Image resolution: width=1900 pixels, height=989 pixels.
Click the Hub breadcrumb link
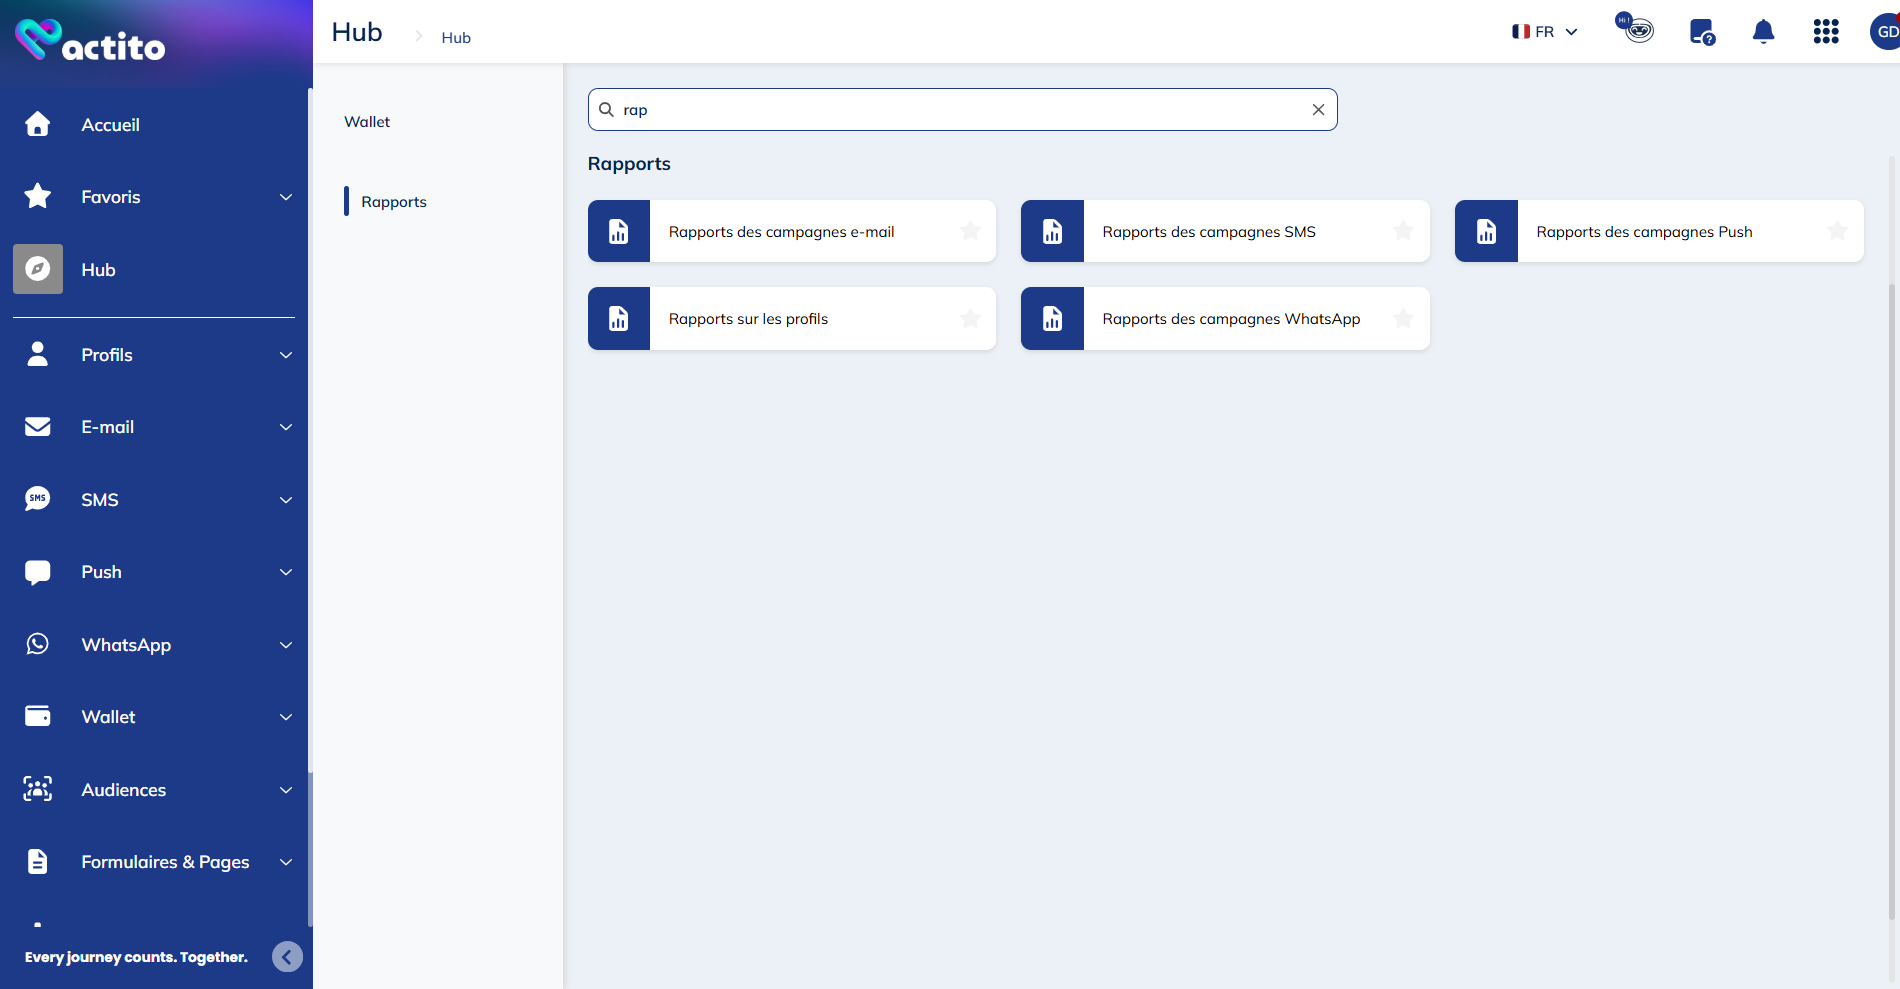[456, 38]
